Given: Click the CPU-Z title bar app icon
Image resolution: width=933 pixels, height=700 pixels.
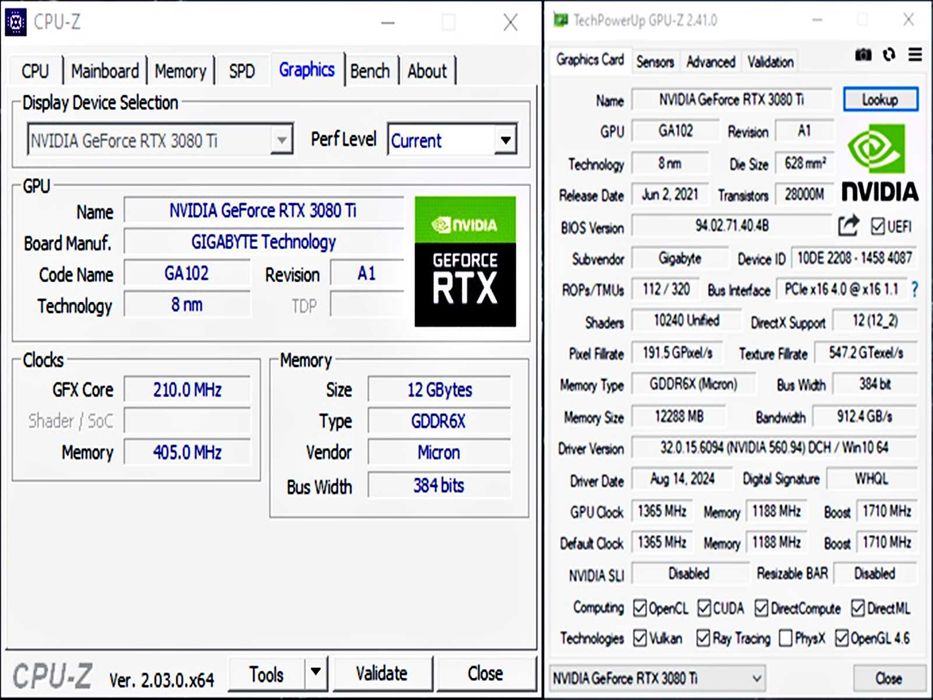Looking at the screenshot, I should coord(15,22).
